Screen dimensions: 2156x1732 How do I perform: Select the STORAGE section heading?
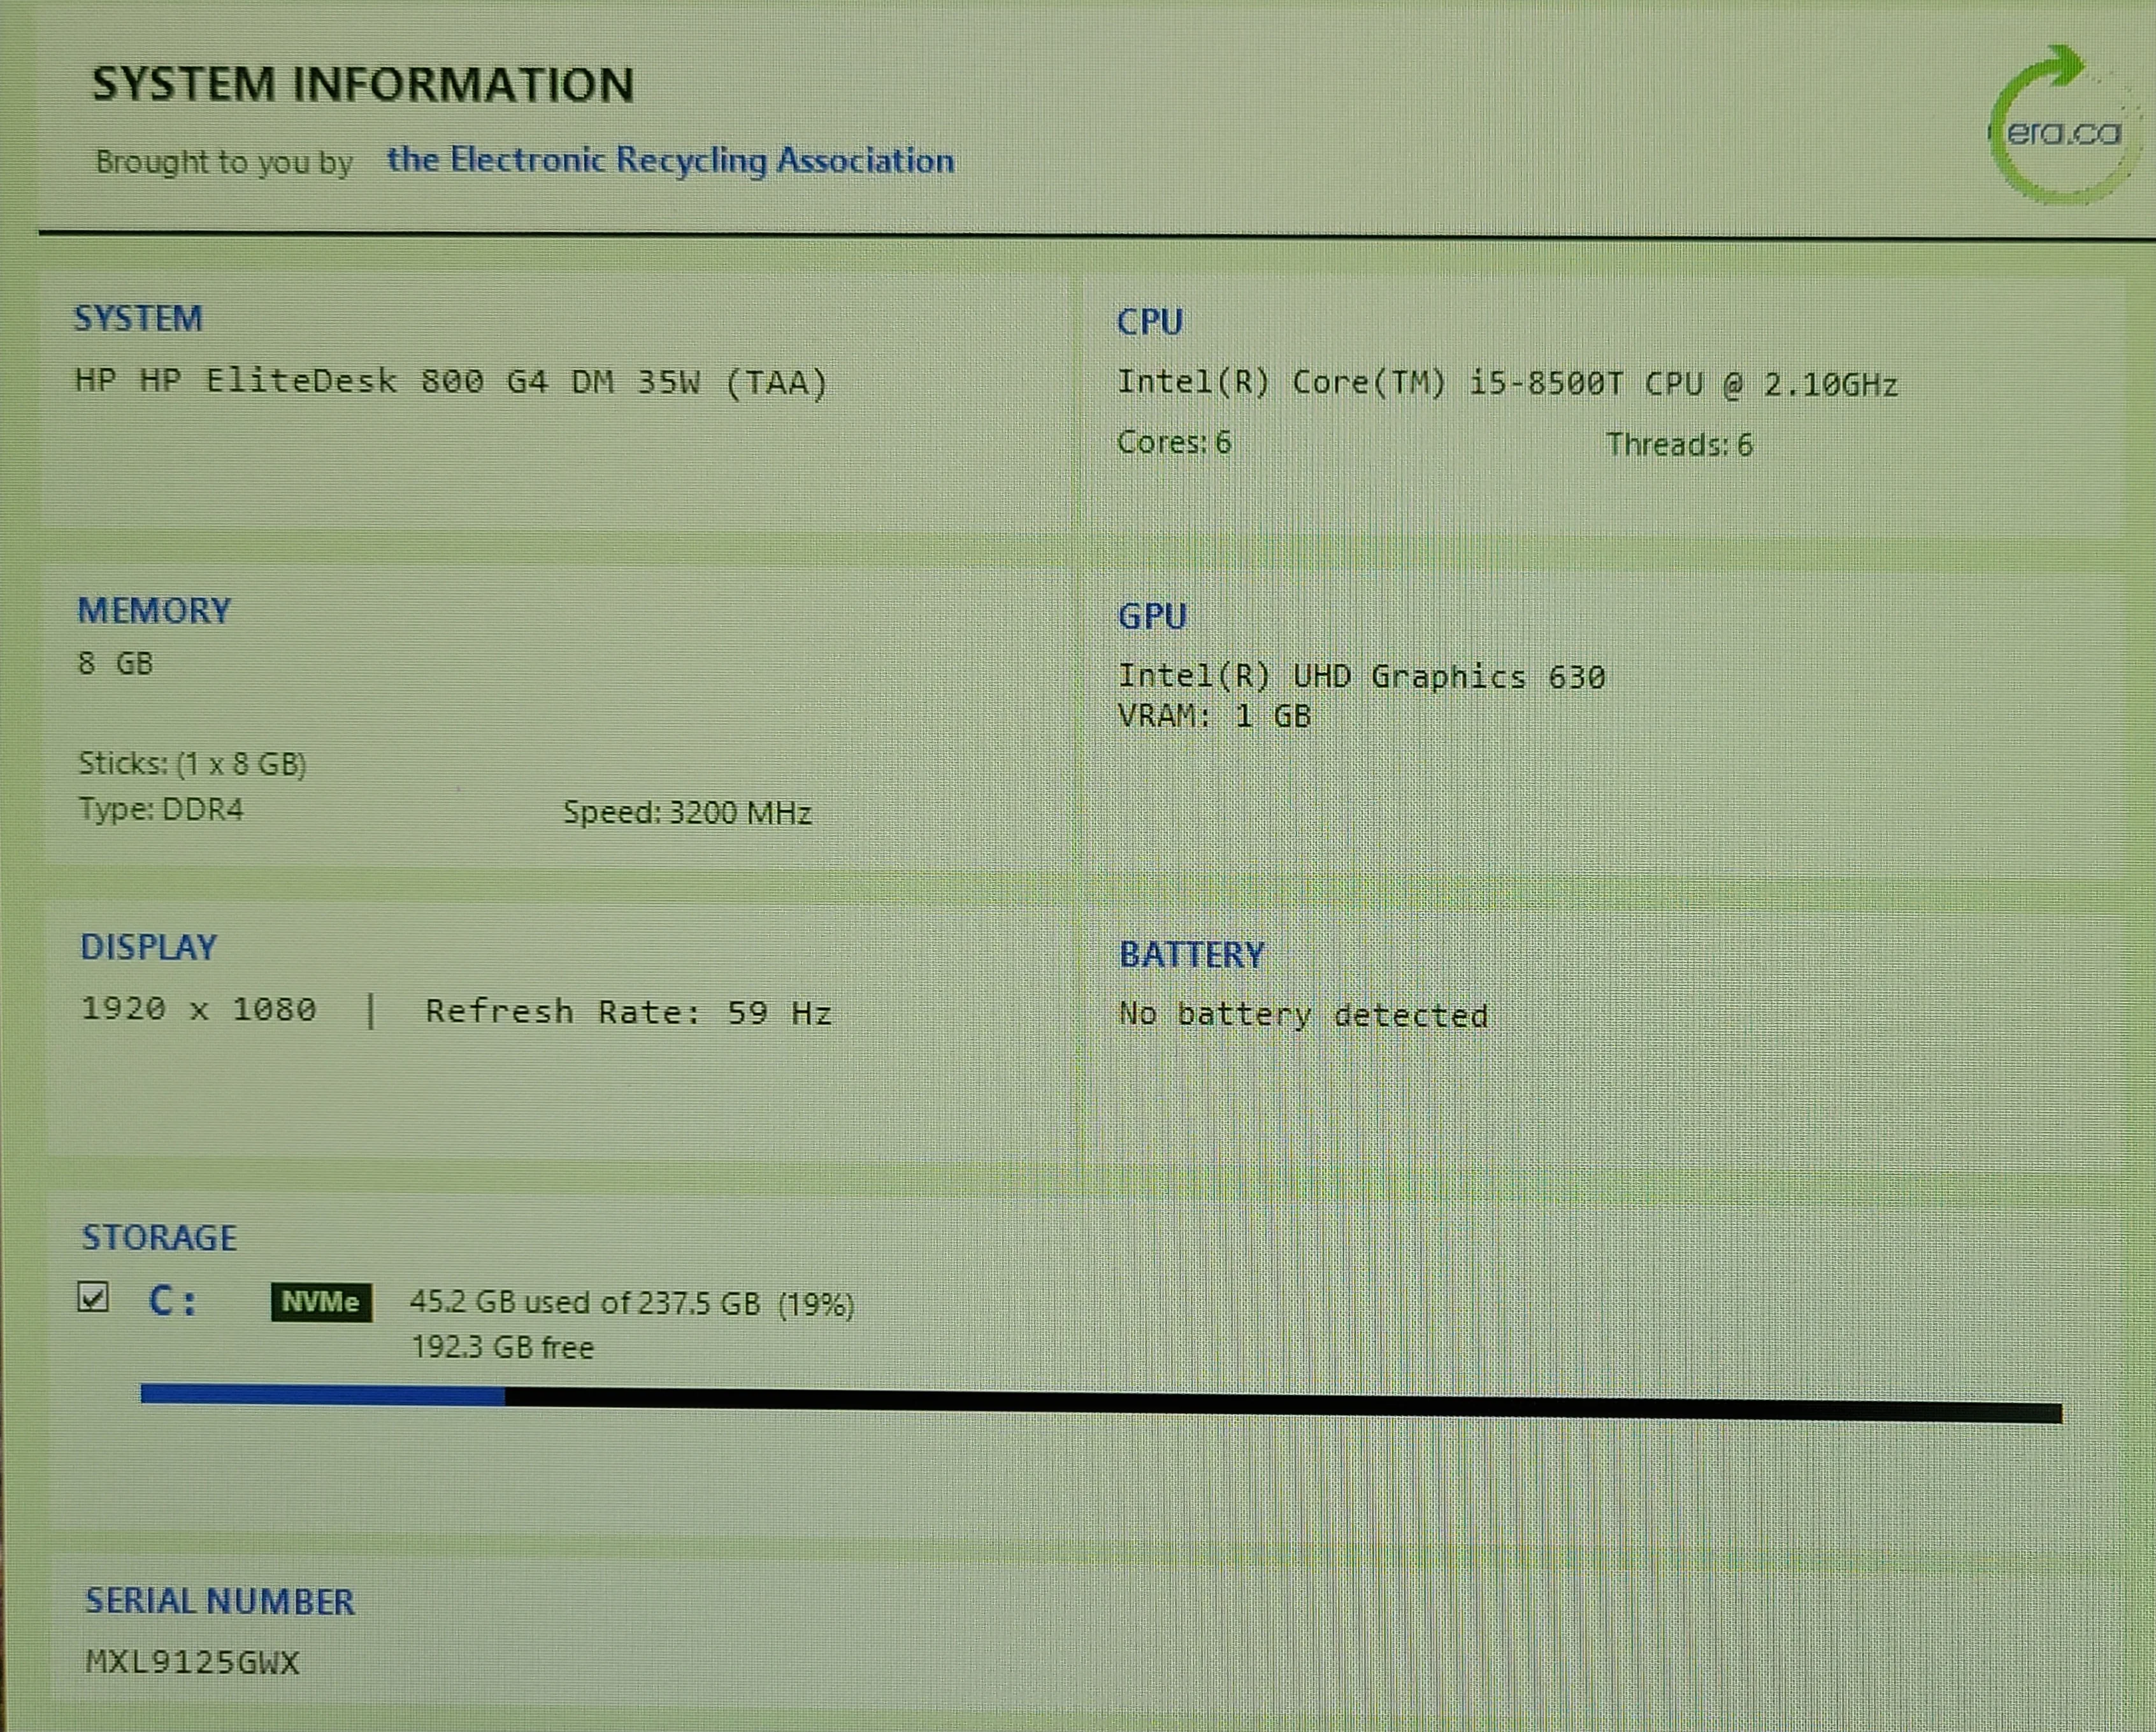point(160,1238)
